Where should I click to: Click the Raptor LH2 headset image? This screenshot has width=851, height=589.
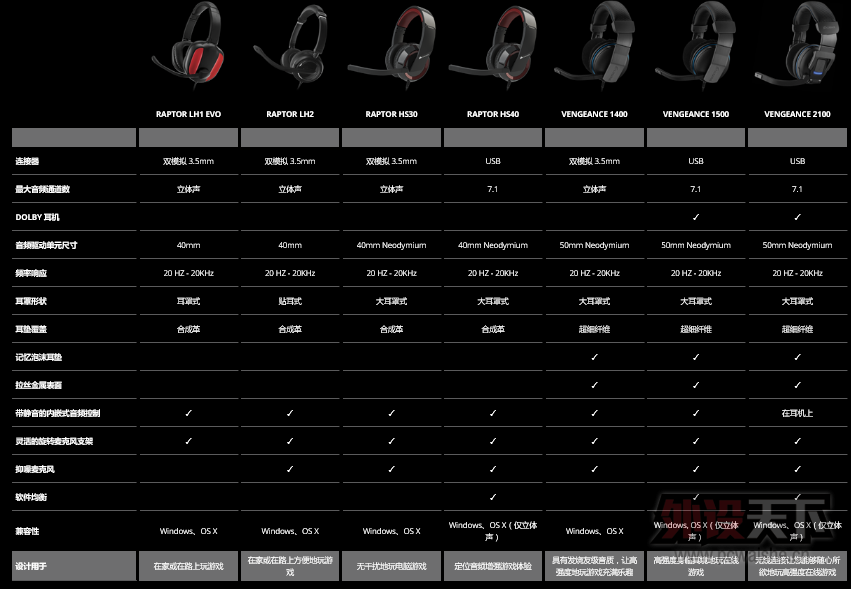point(290,50)
